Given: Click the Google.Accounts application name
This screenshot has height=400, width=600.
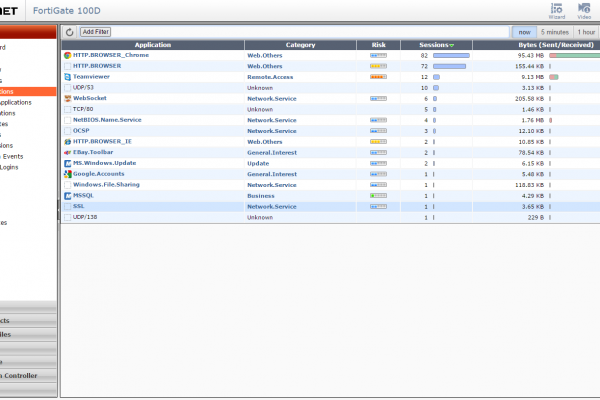Looking at the screenshot, I should click(x=99, y=174).
